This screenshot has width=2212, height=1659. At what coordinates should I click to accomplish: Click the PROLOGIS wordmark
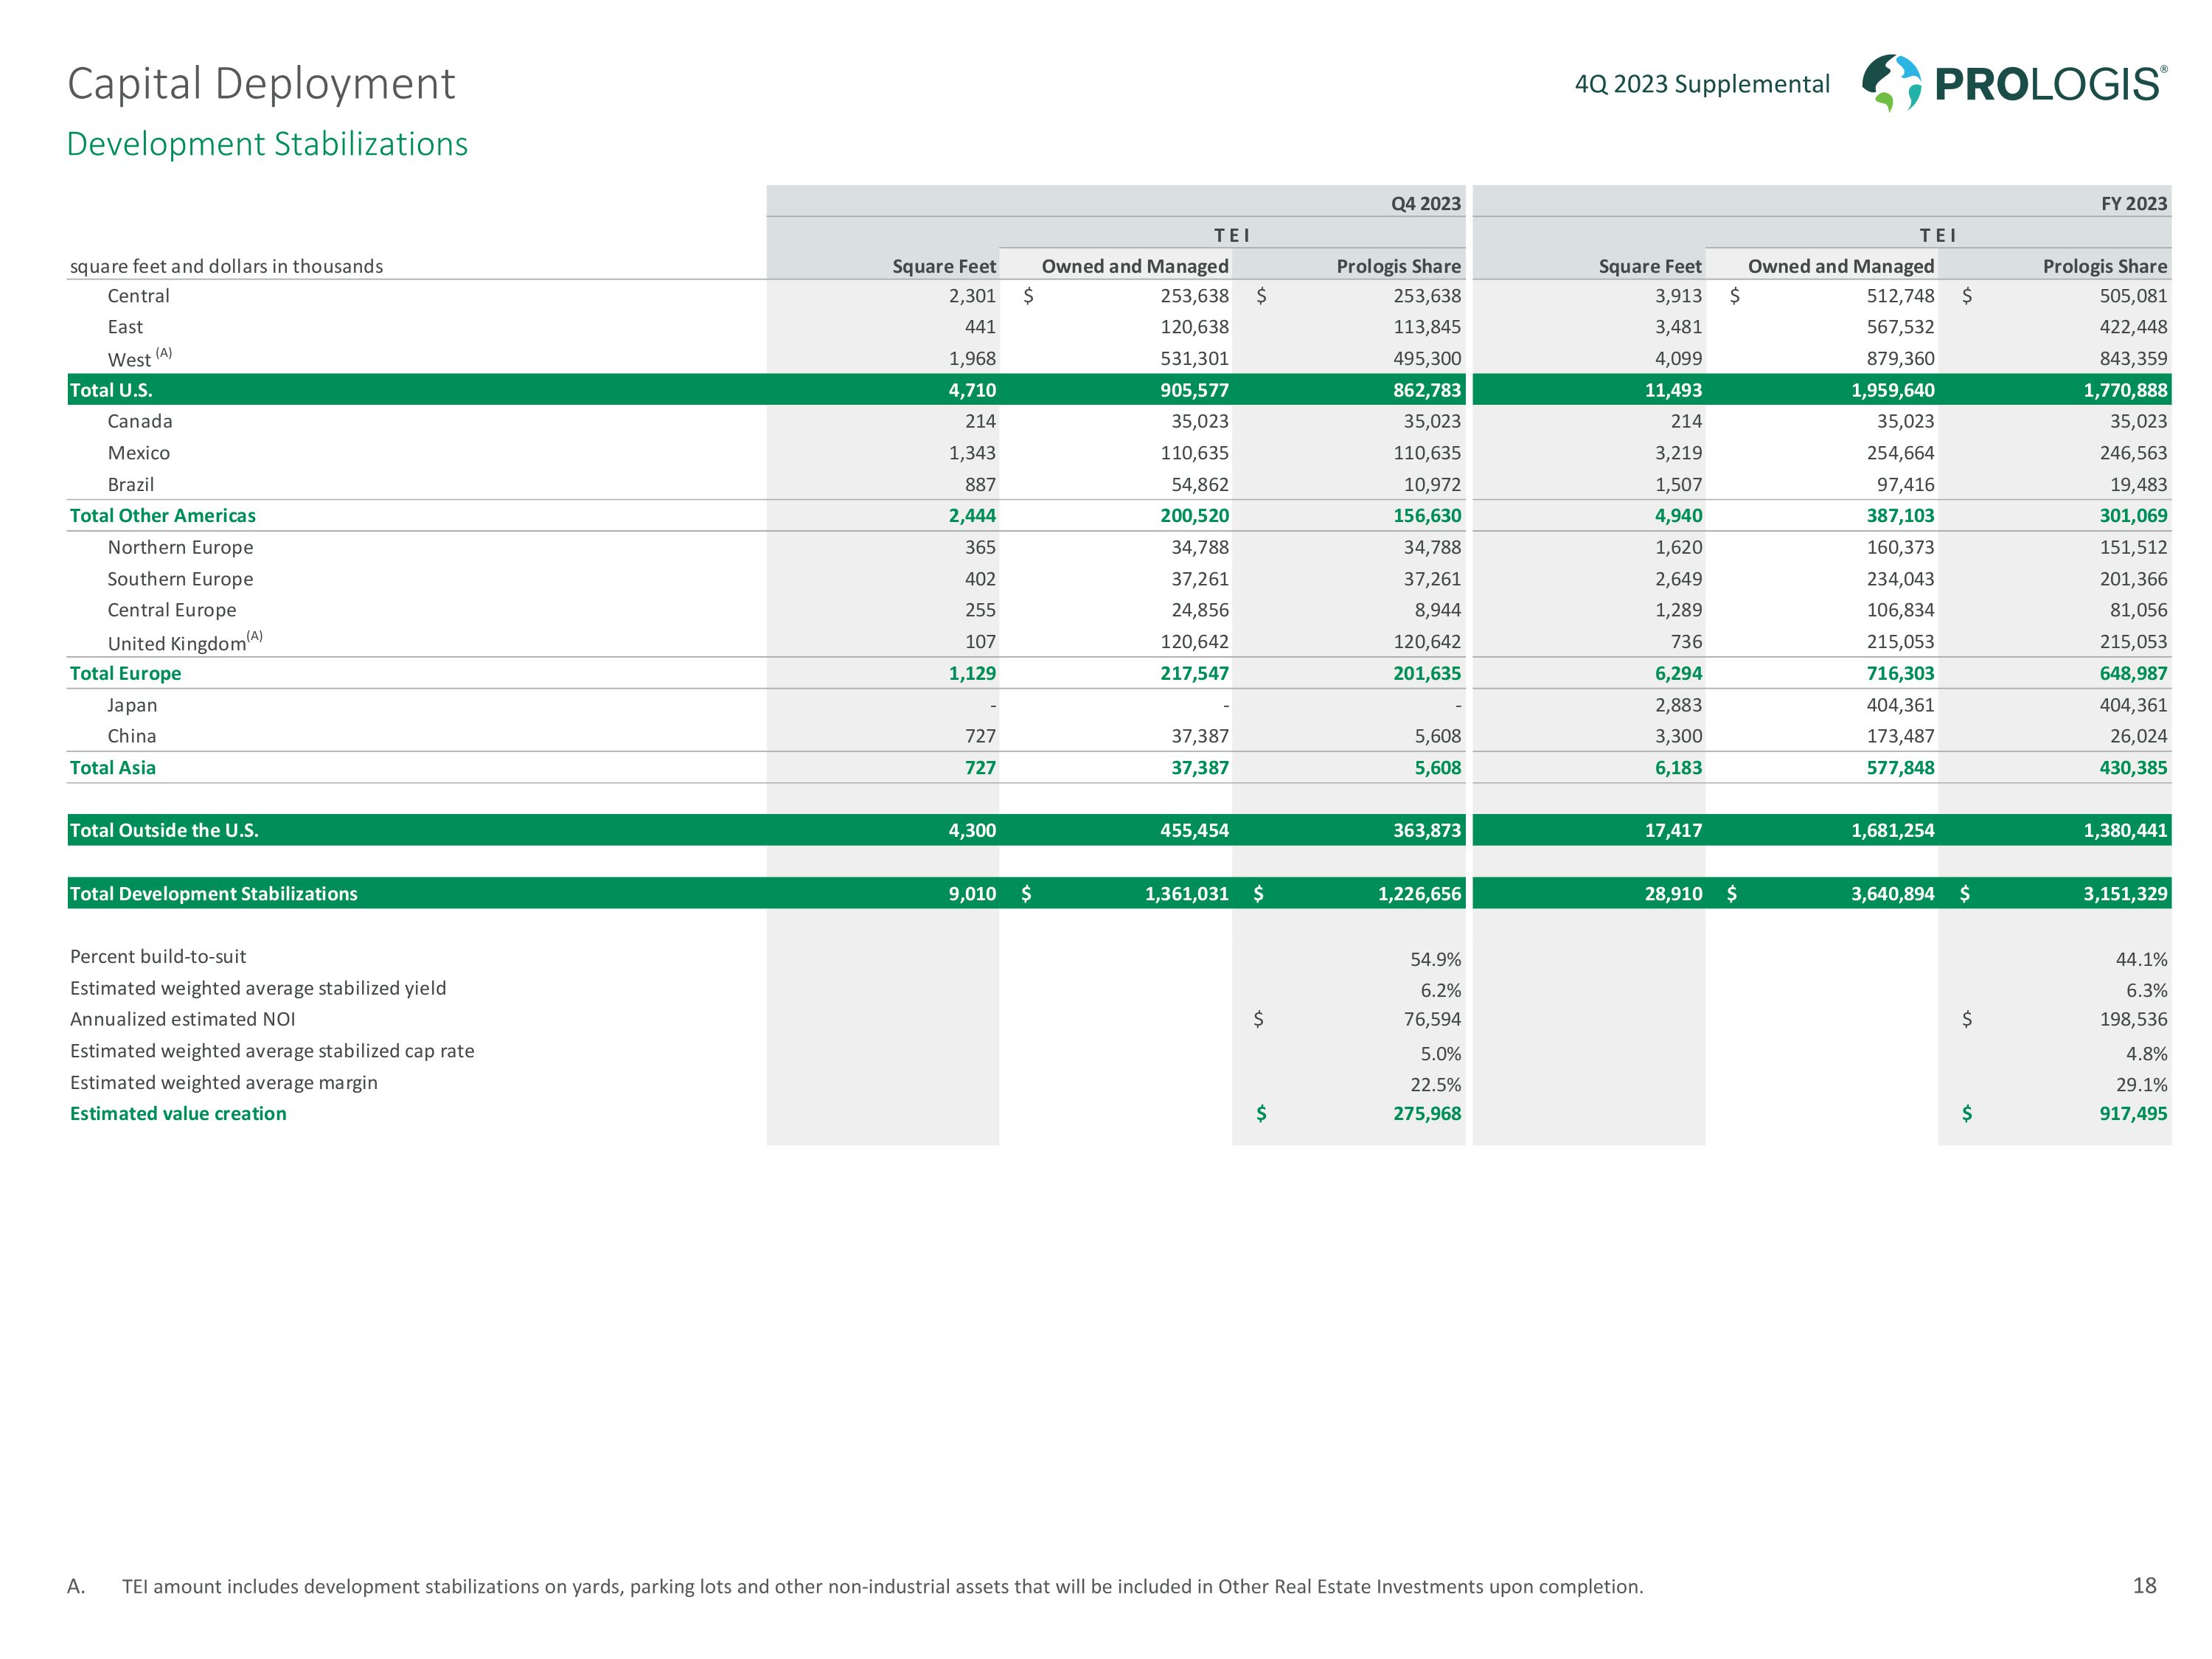[x=2049, y=84]
